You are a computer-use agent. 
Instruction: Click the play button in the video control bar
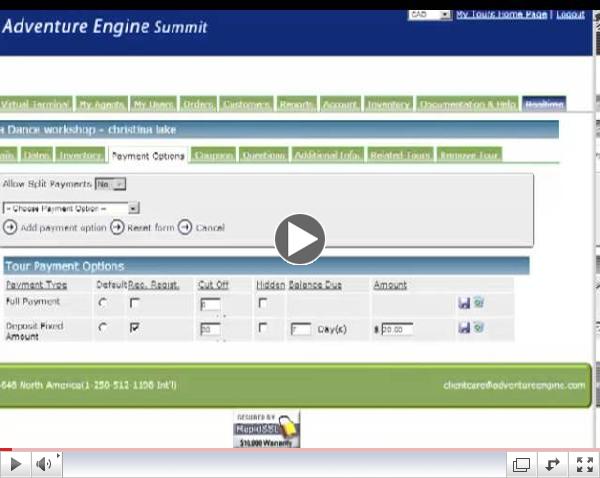click(15, 464)
